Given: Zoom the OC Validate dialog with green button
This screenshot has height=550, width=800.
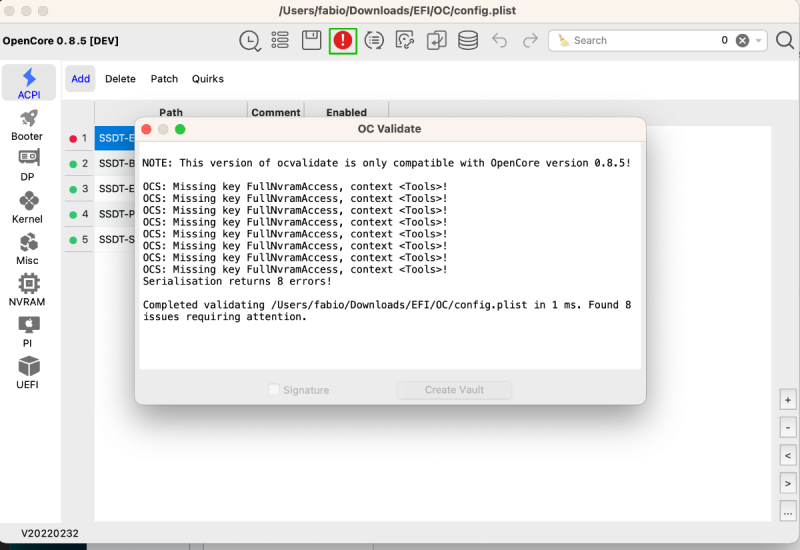Looking at the screenshot, I should point(180,129).
